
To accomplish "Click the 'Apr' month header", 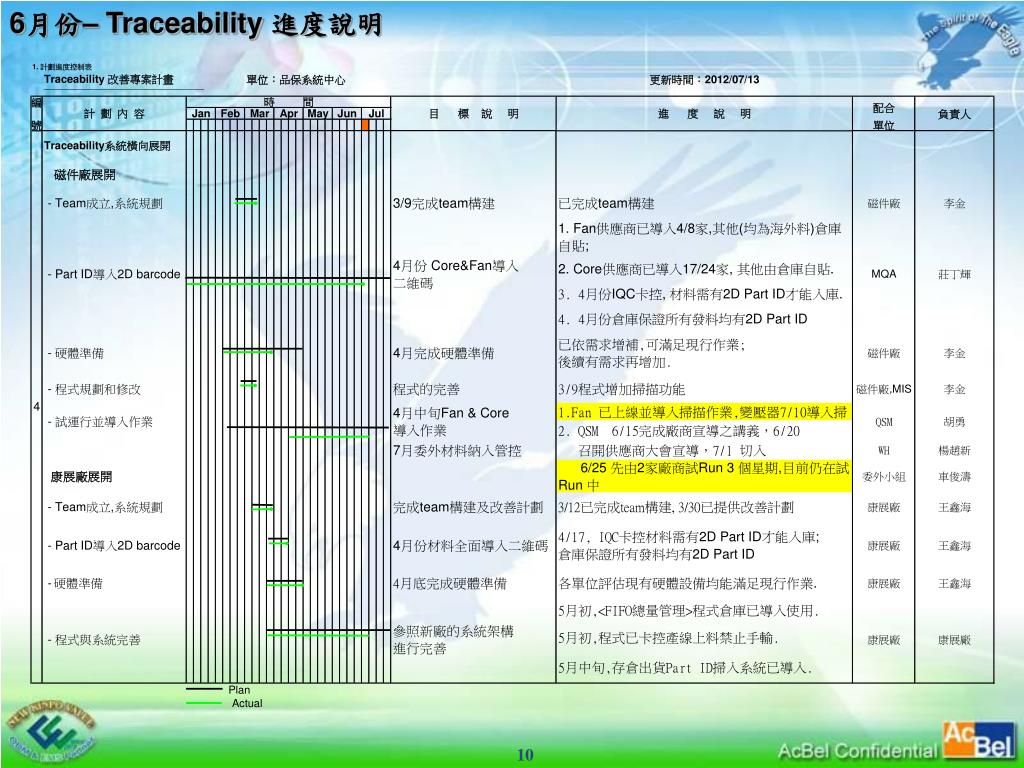I will [289, 114].
